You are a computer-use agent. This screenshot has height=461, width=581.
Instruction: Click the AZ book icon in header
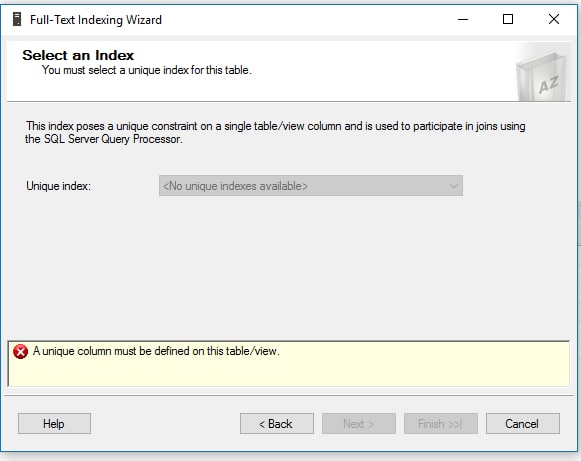[542, 77]
